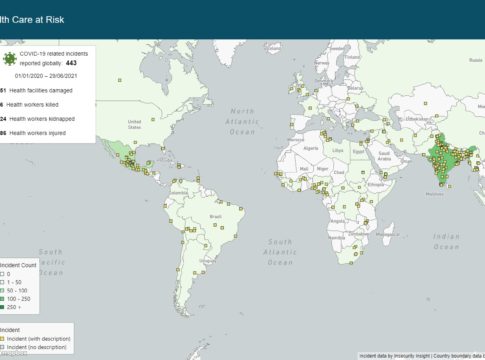485x360 pixels.
Task: Click the 50 - 100 legend swatch
Action: click(x=2, y=291)
